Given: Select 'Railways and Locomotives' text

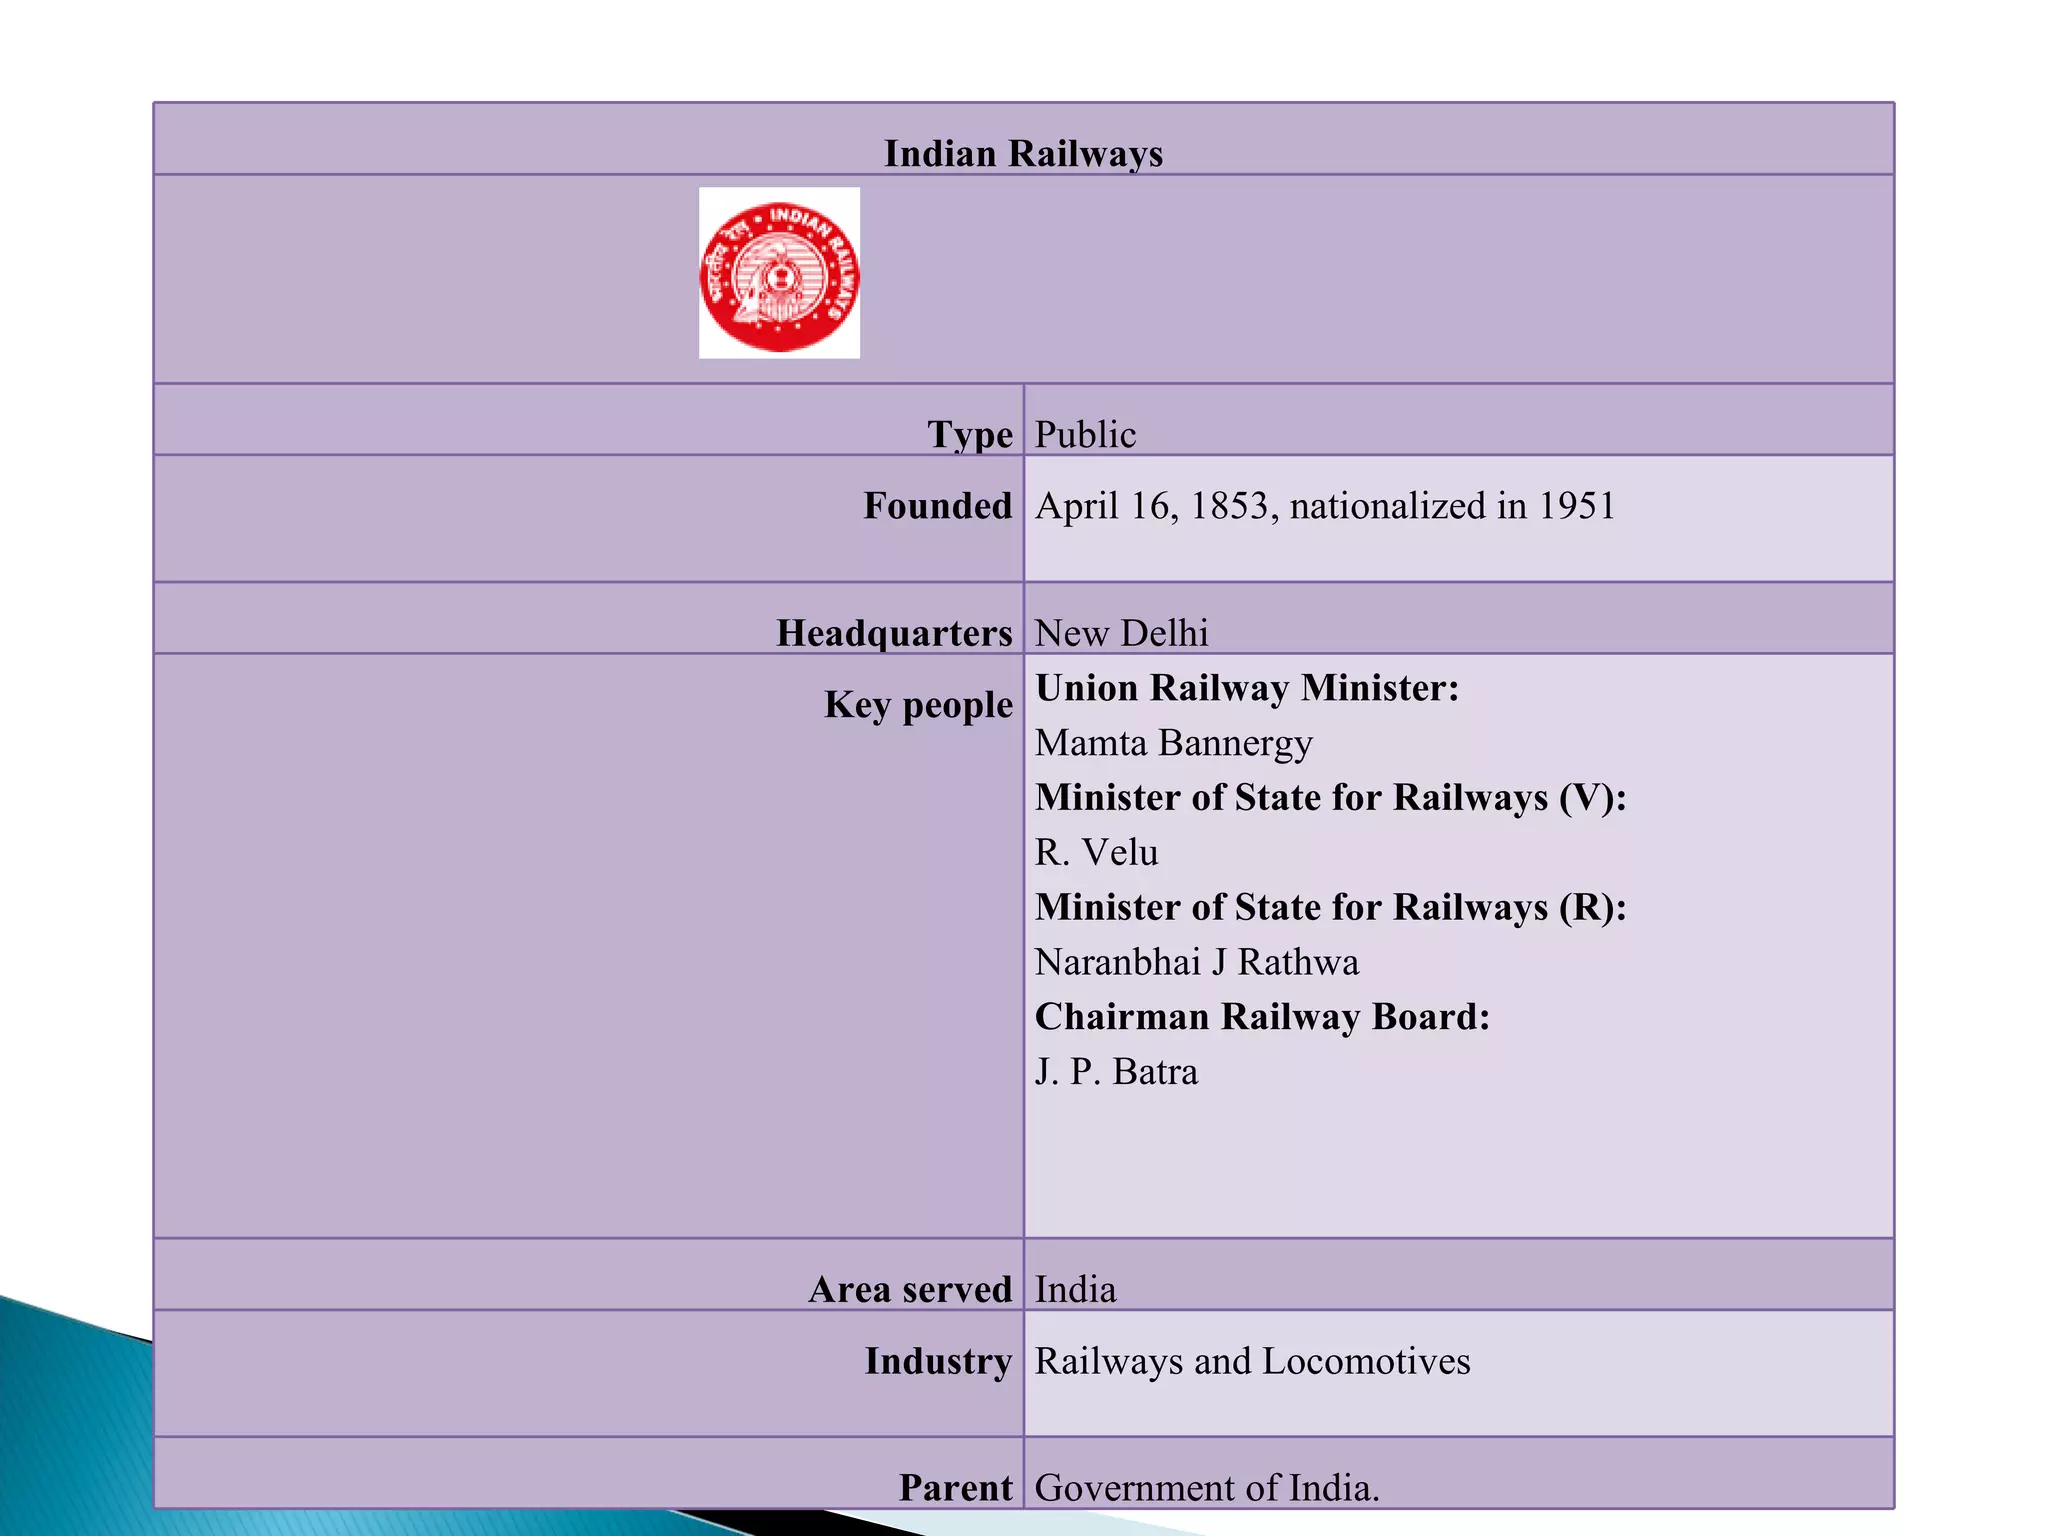Looking at the screenshot, I should (x=1252, y=1362).
